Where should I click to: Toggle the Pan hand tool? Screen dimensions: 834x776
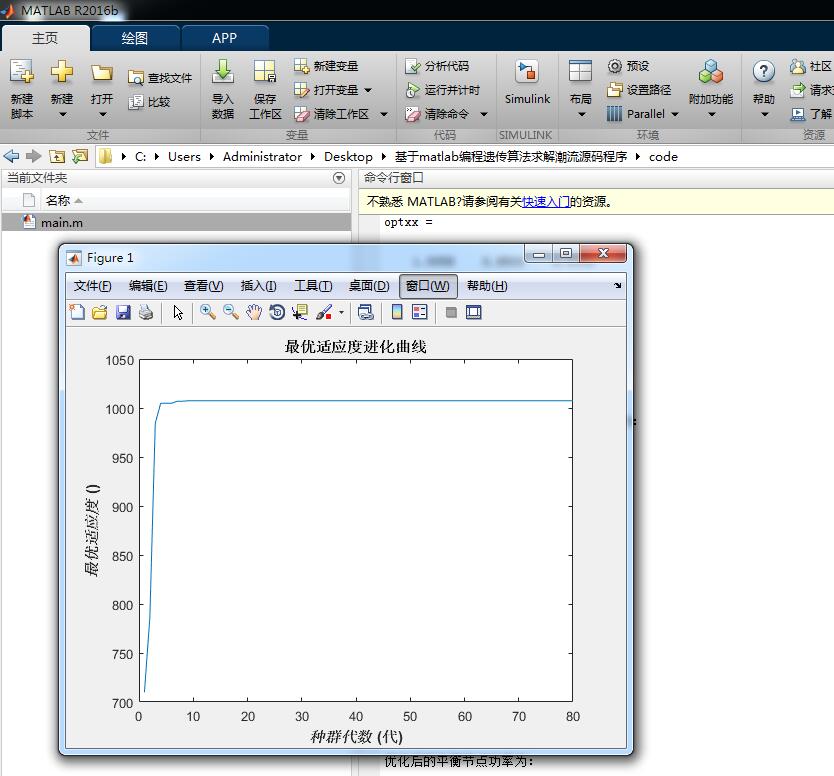[x=254, y=312]
